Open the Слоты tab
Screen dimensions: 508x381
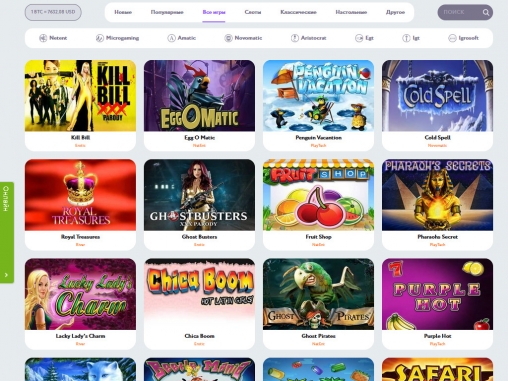click(253, 12)
